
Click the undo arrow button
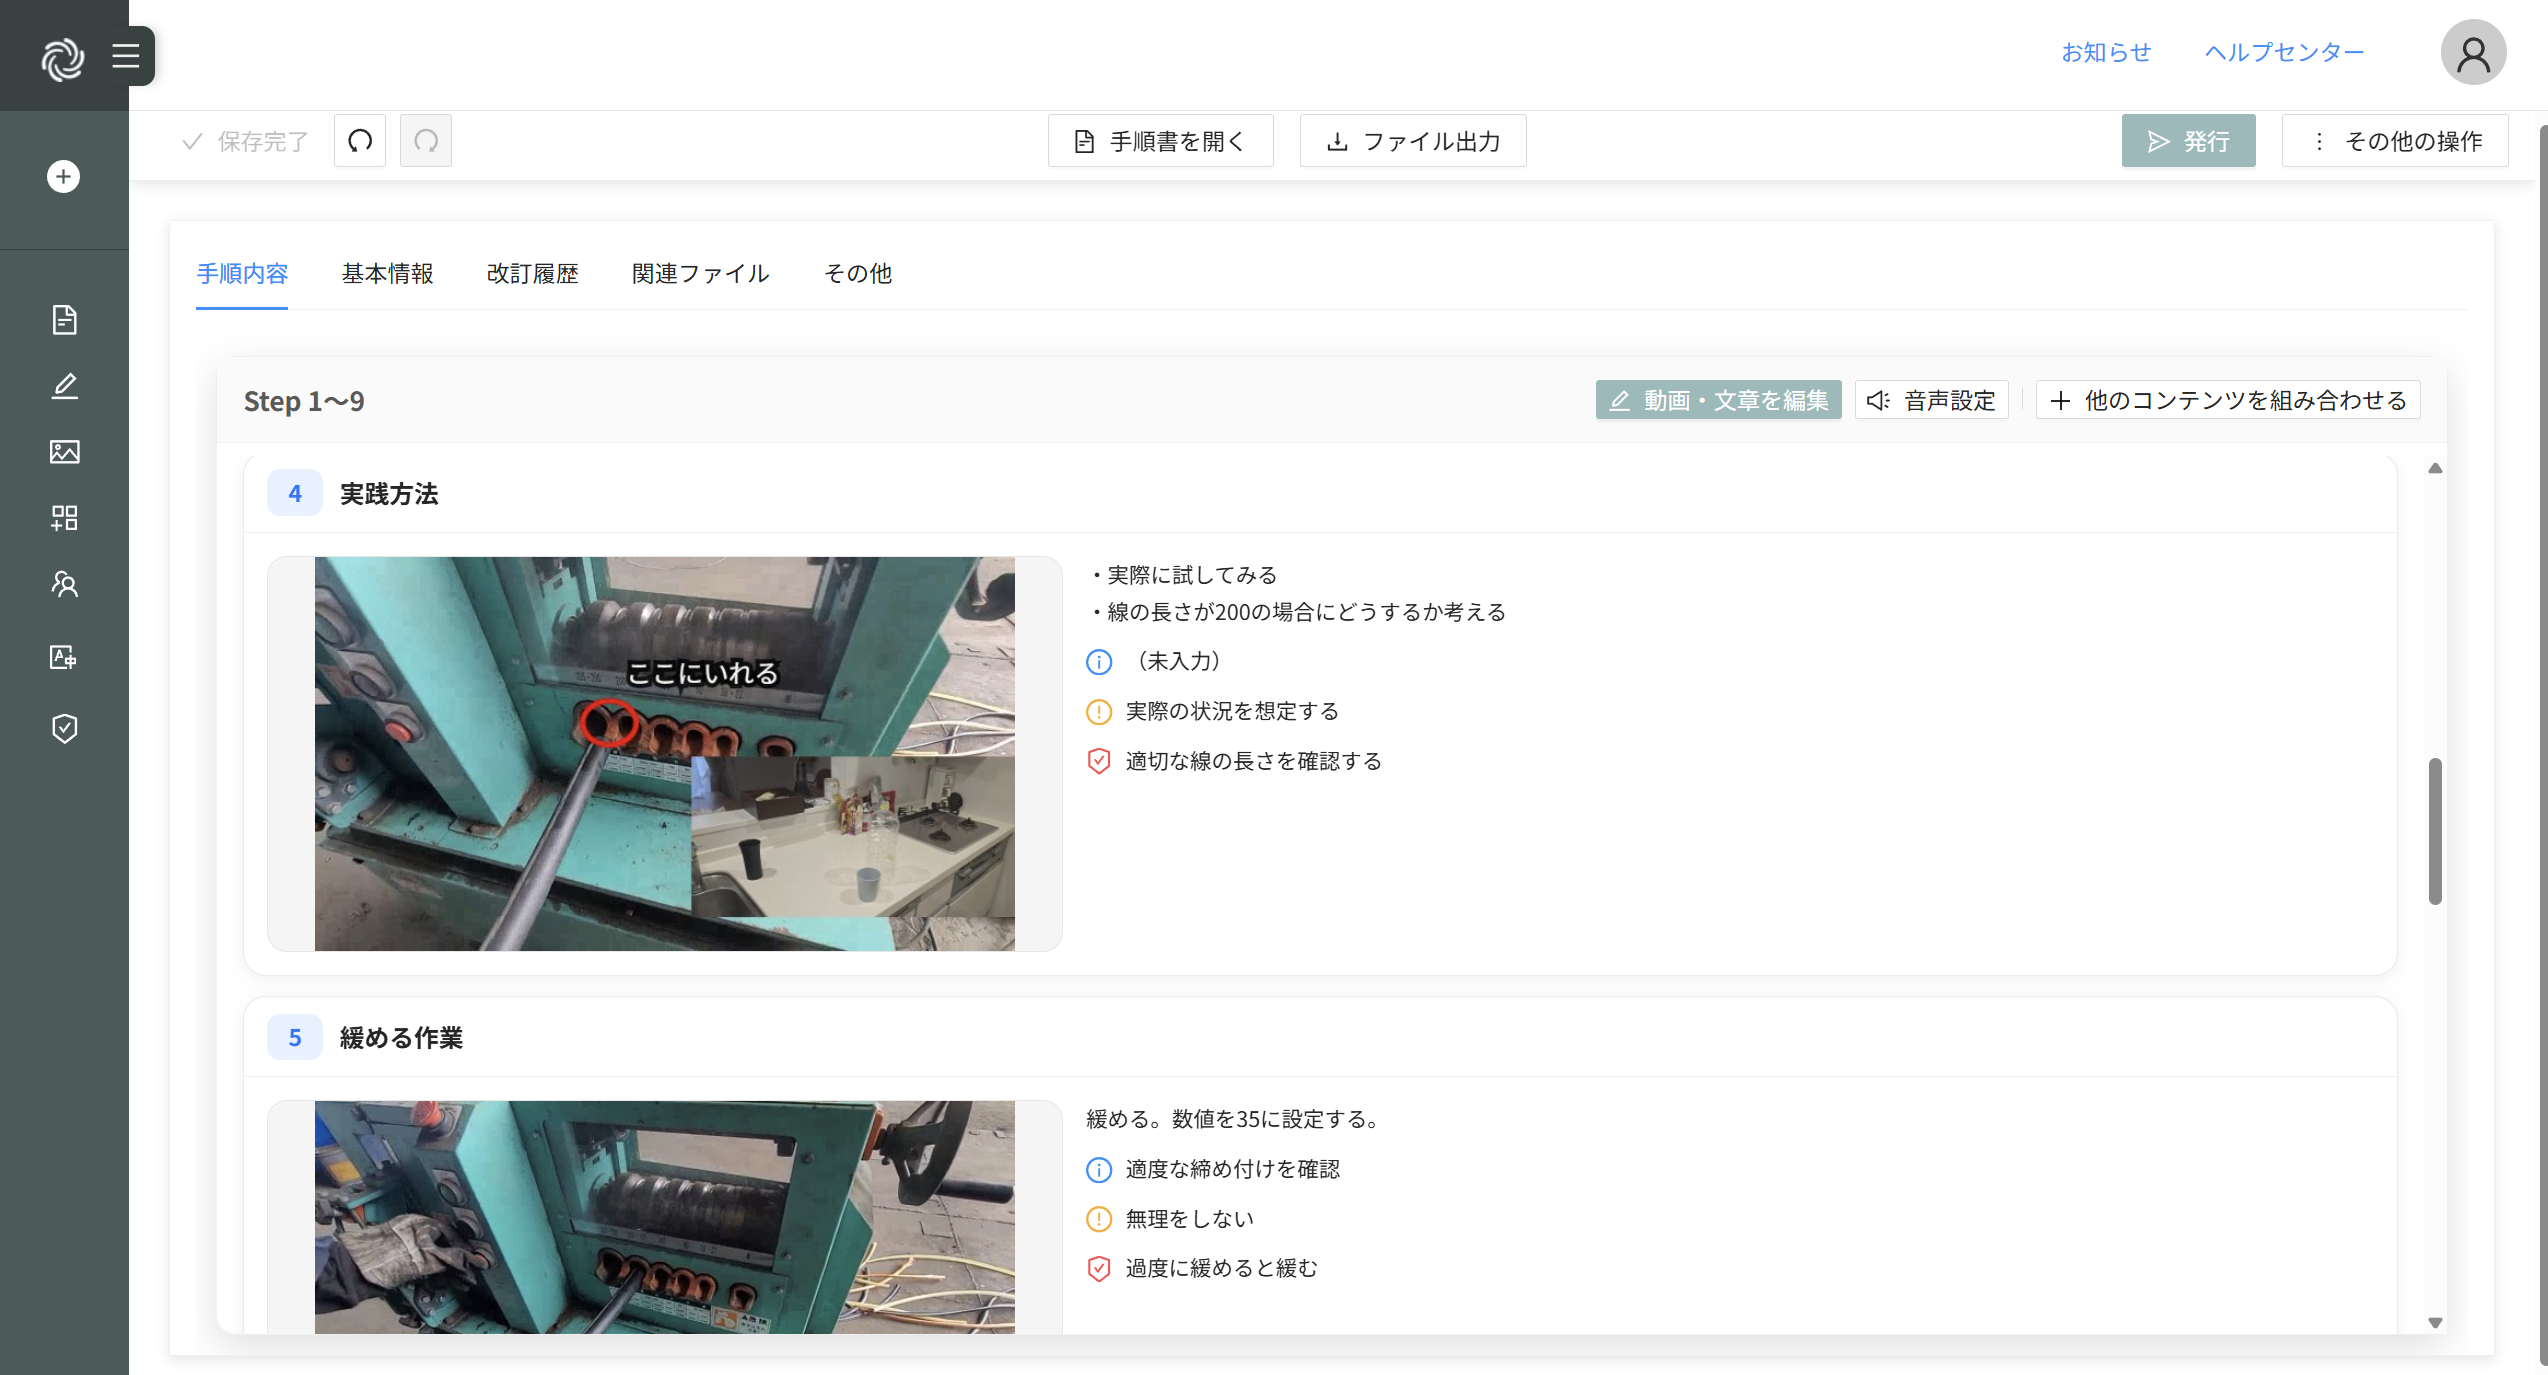click(x=360, y=141)
